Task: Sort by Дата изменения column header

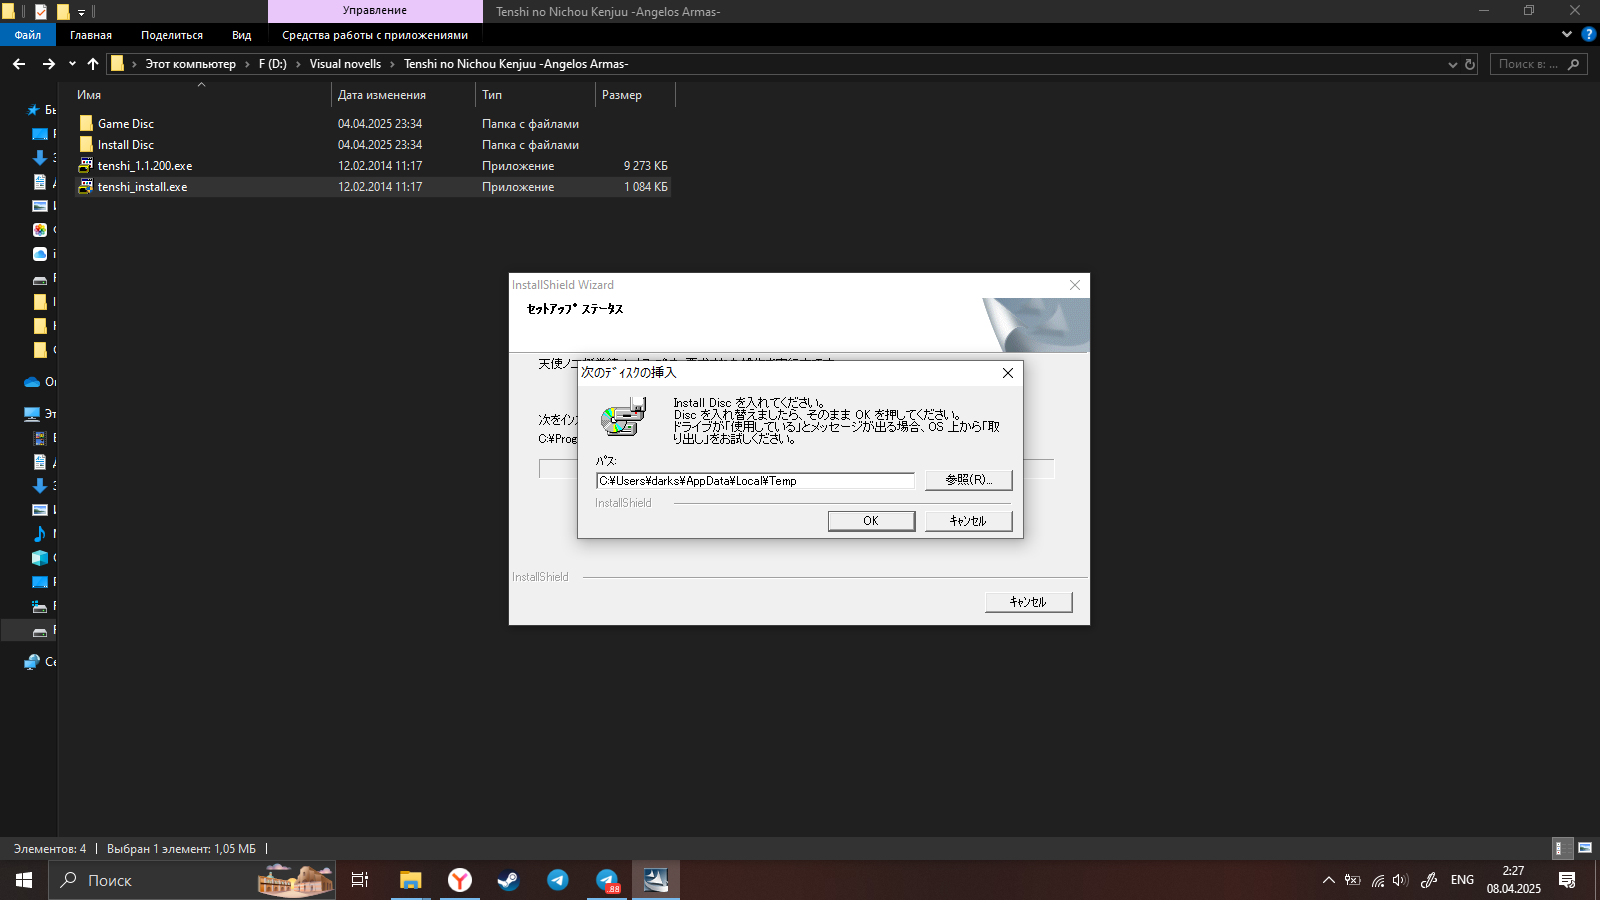Action: coord(403,95)
